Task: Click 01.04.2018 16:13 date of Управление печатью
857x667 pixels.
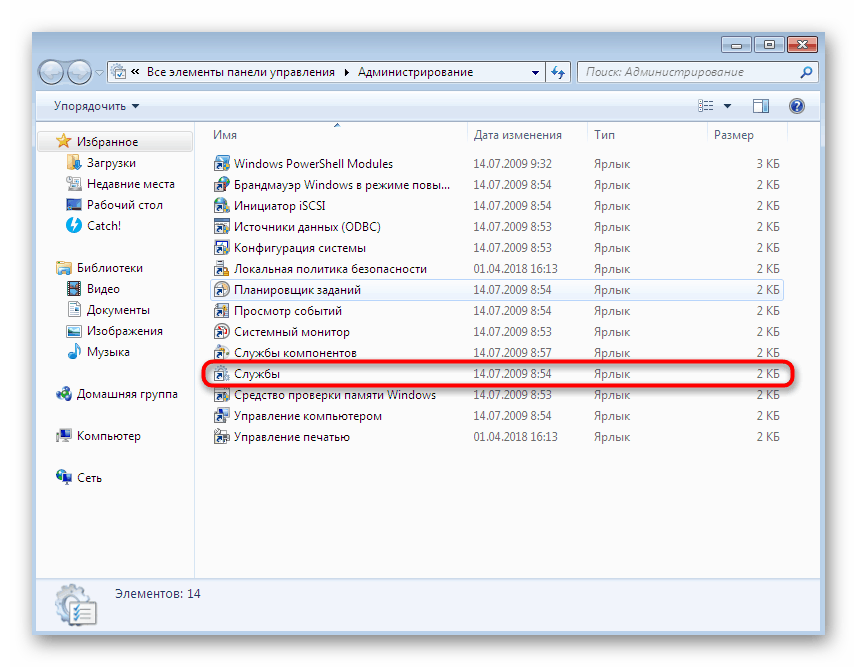Action: pos(515,437)
